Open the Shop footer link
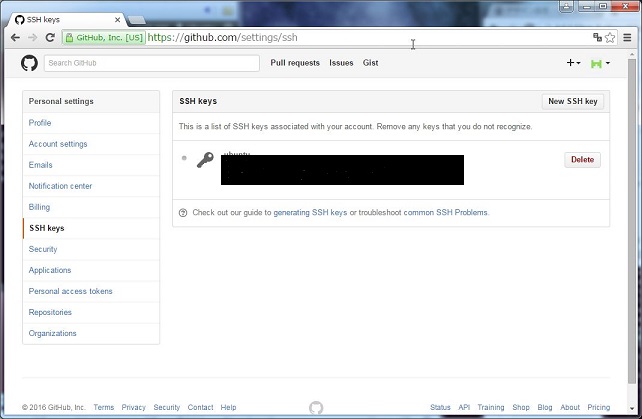Screen dimensions: 642x419 click(x=521, y=408)
